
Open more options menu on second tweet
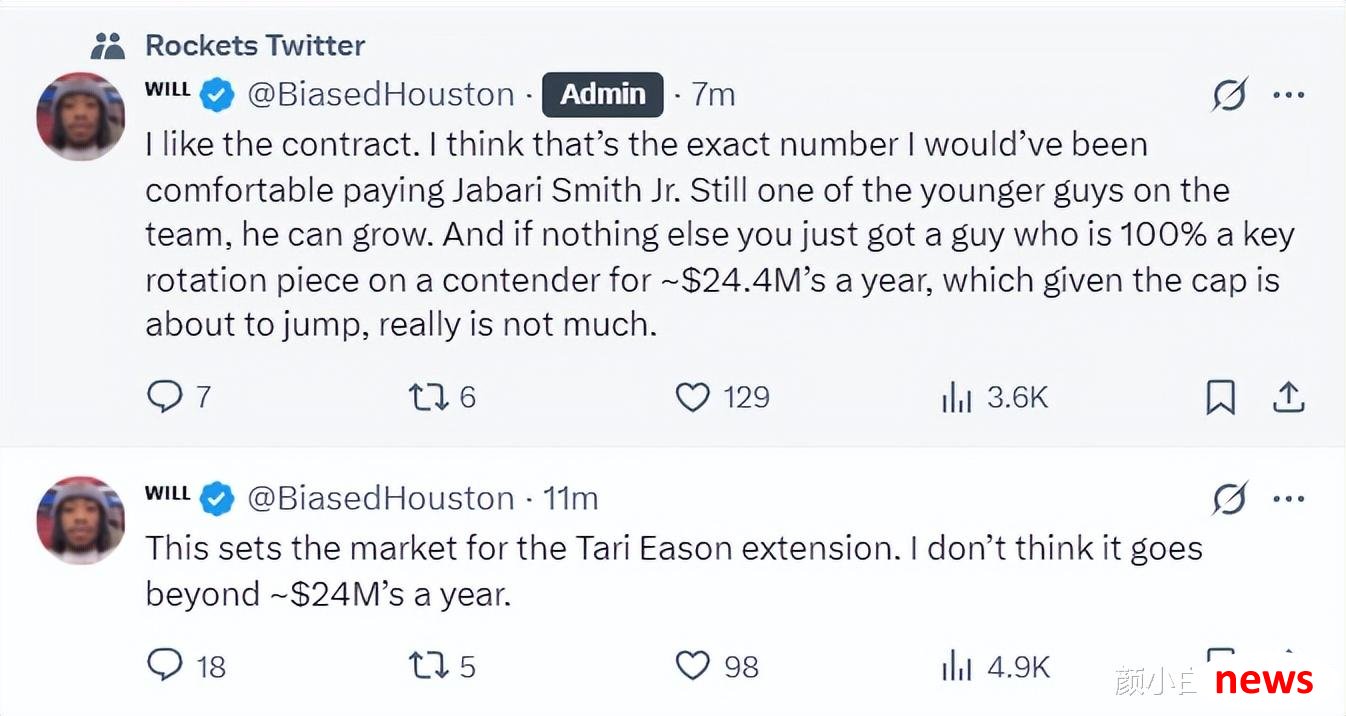point(1288,498)
